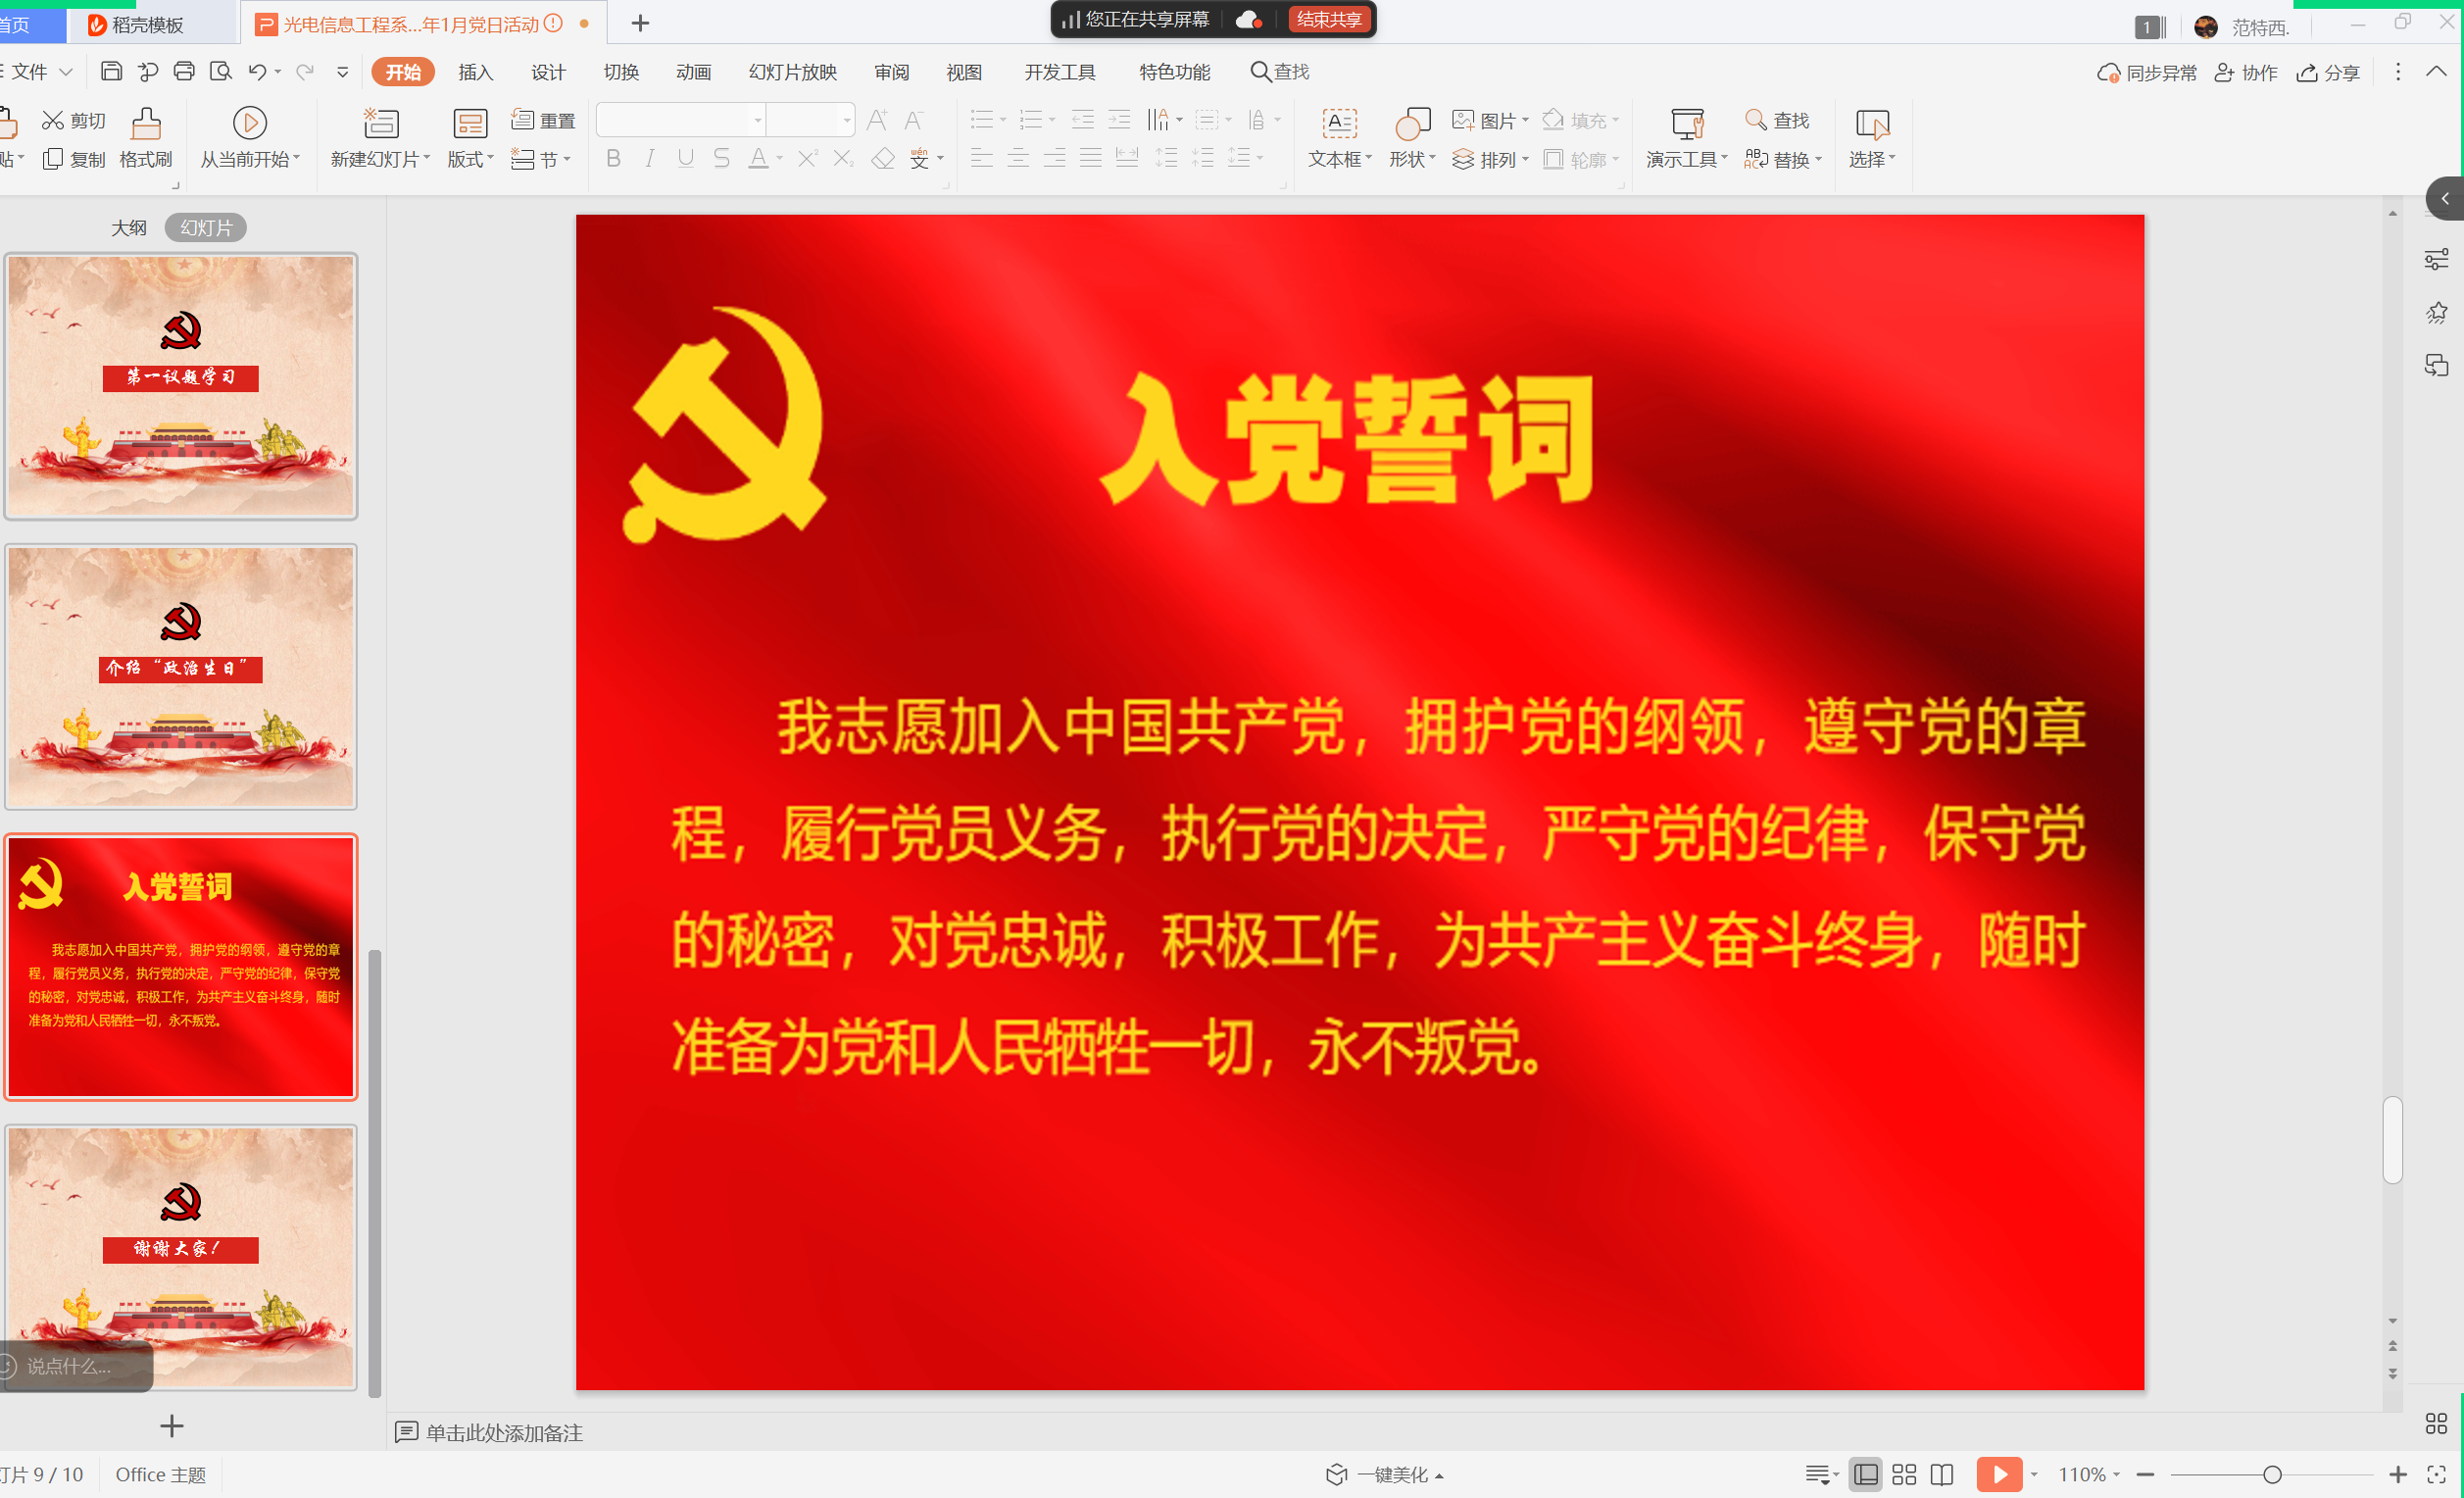Toggle subscript formatting

(x=843, y=159)
